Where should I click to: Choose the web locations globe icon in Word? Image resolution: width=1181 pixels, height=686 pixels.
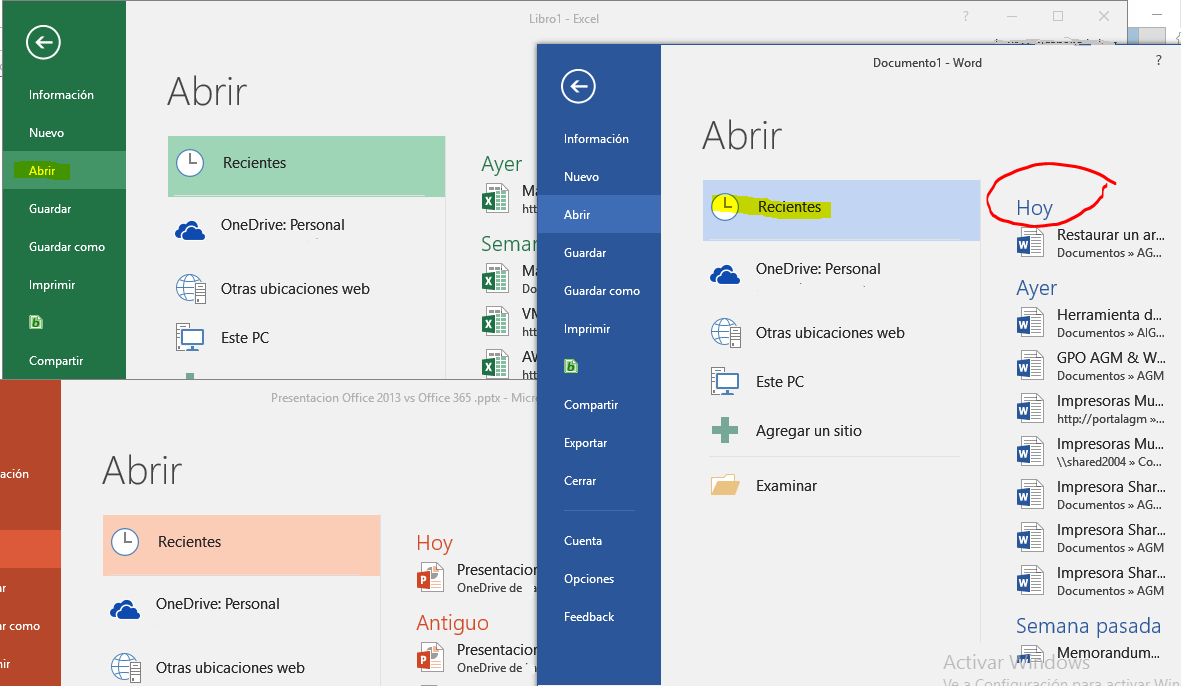click(725, 332)
